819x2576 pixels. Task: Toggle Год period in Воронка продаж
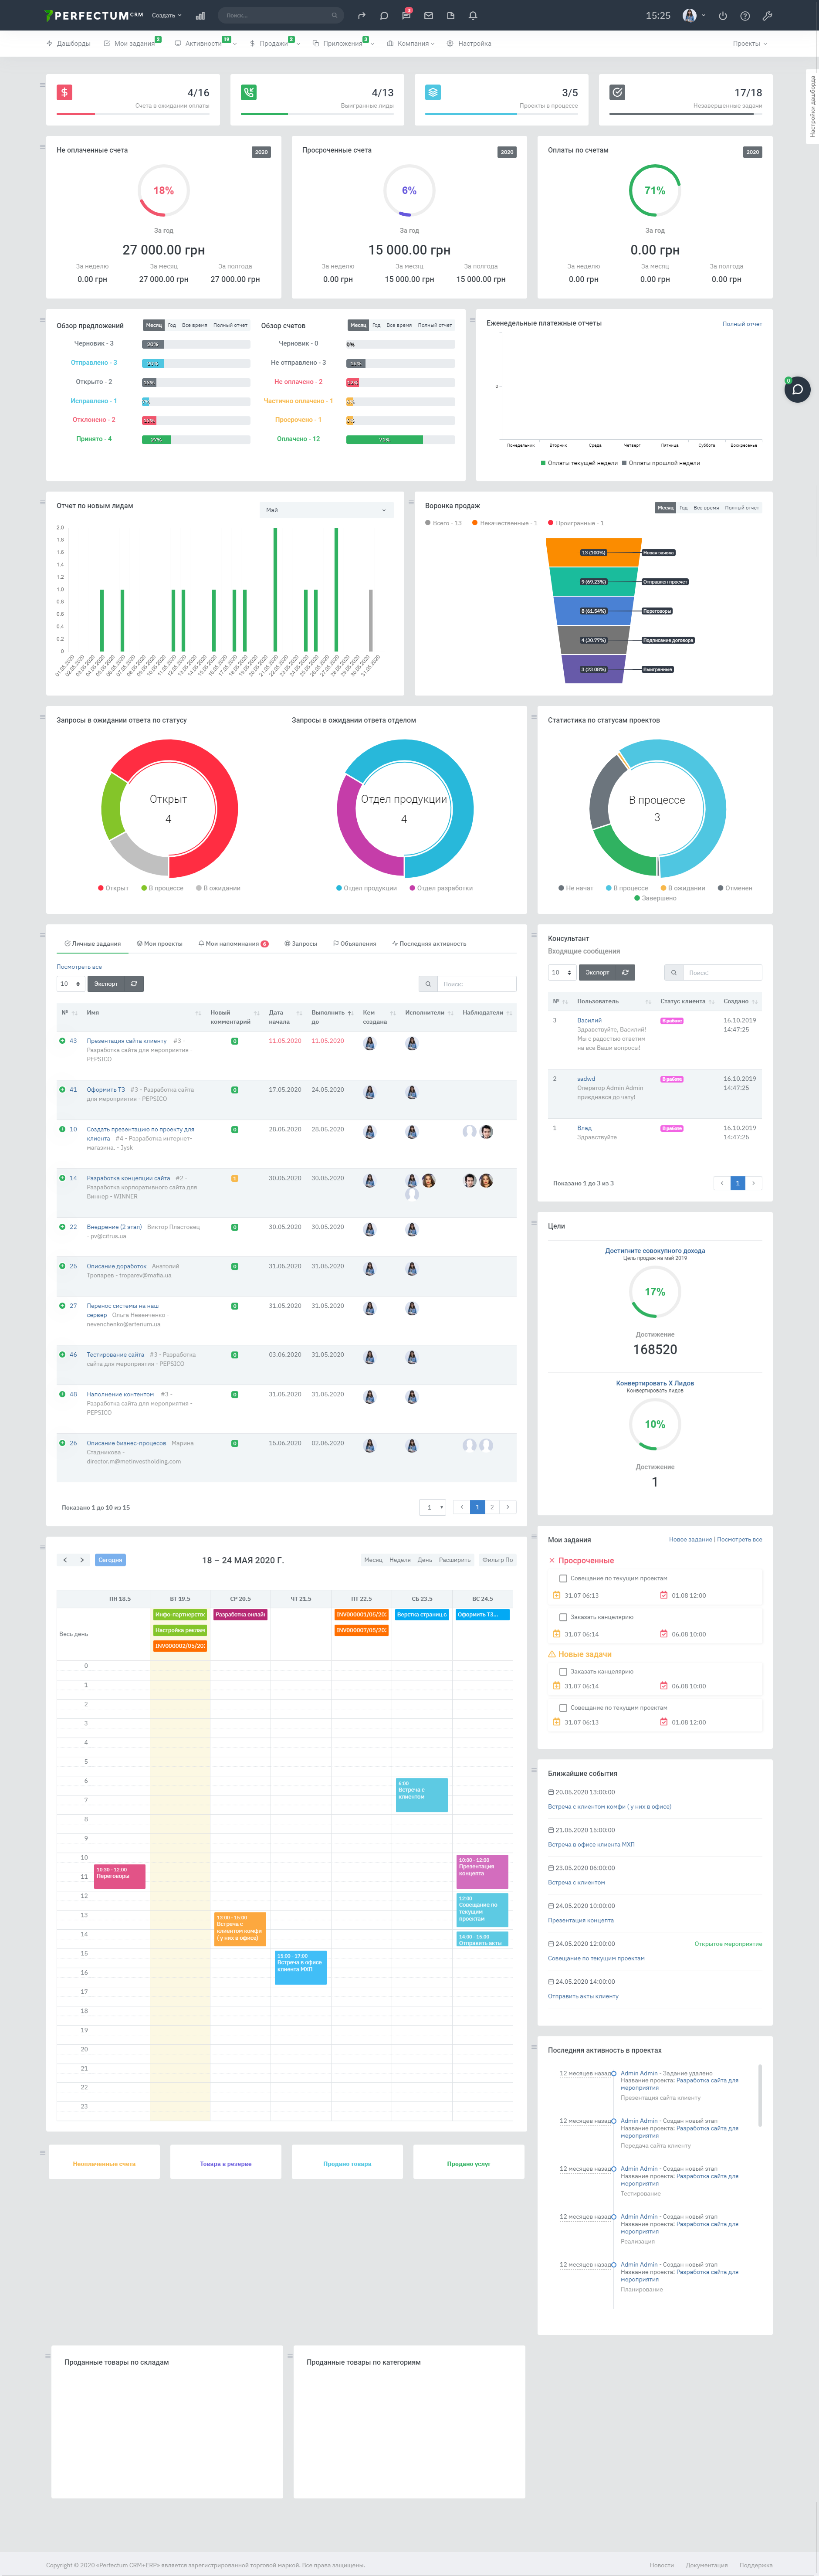click(x=684, y=508)
